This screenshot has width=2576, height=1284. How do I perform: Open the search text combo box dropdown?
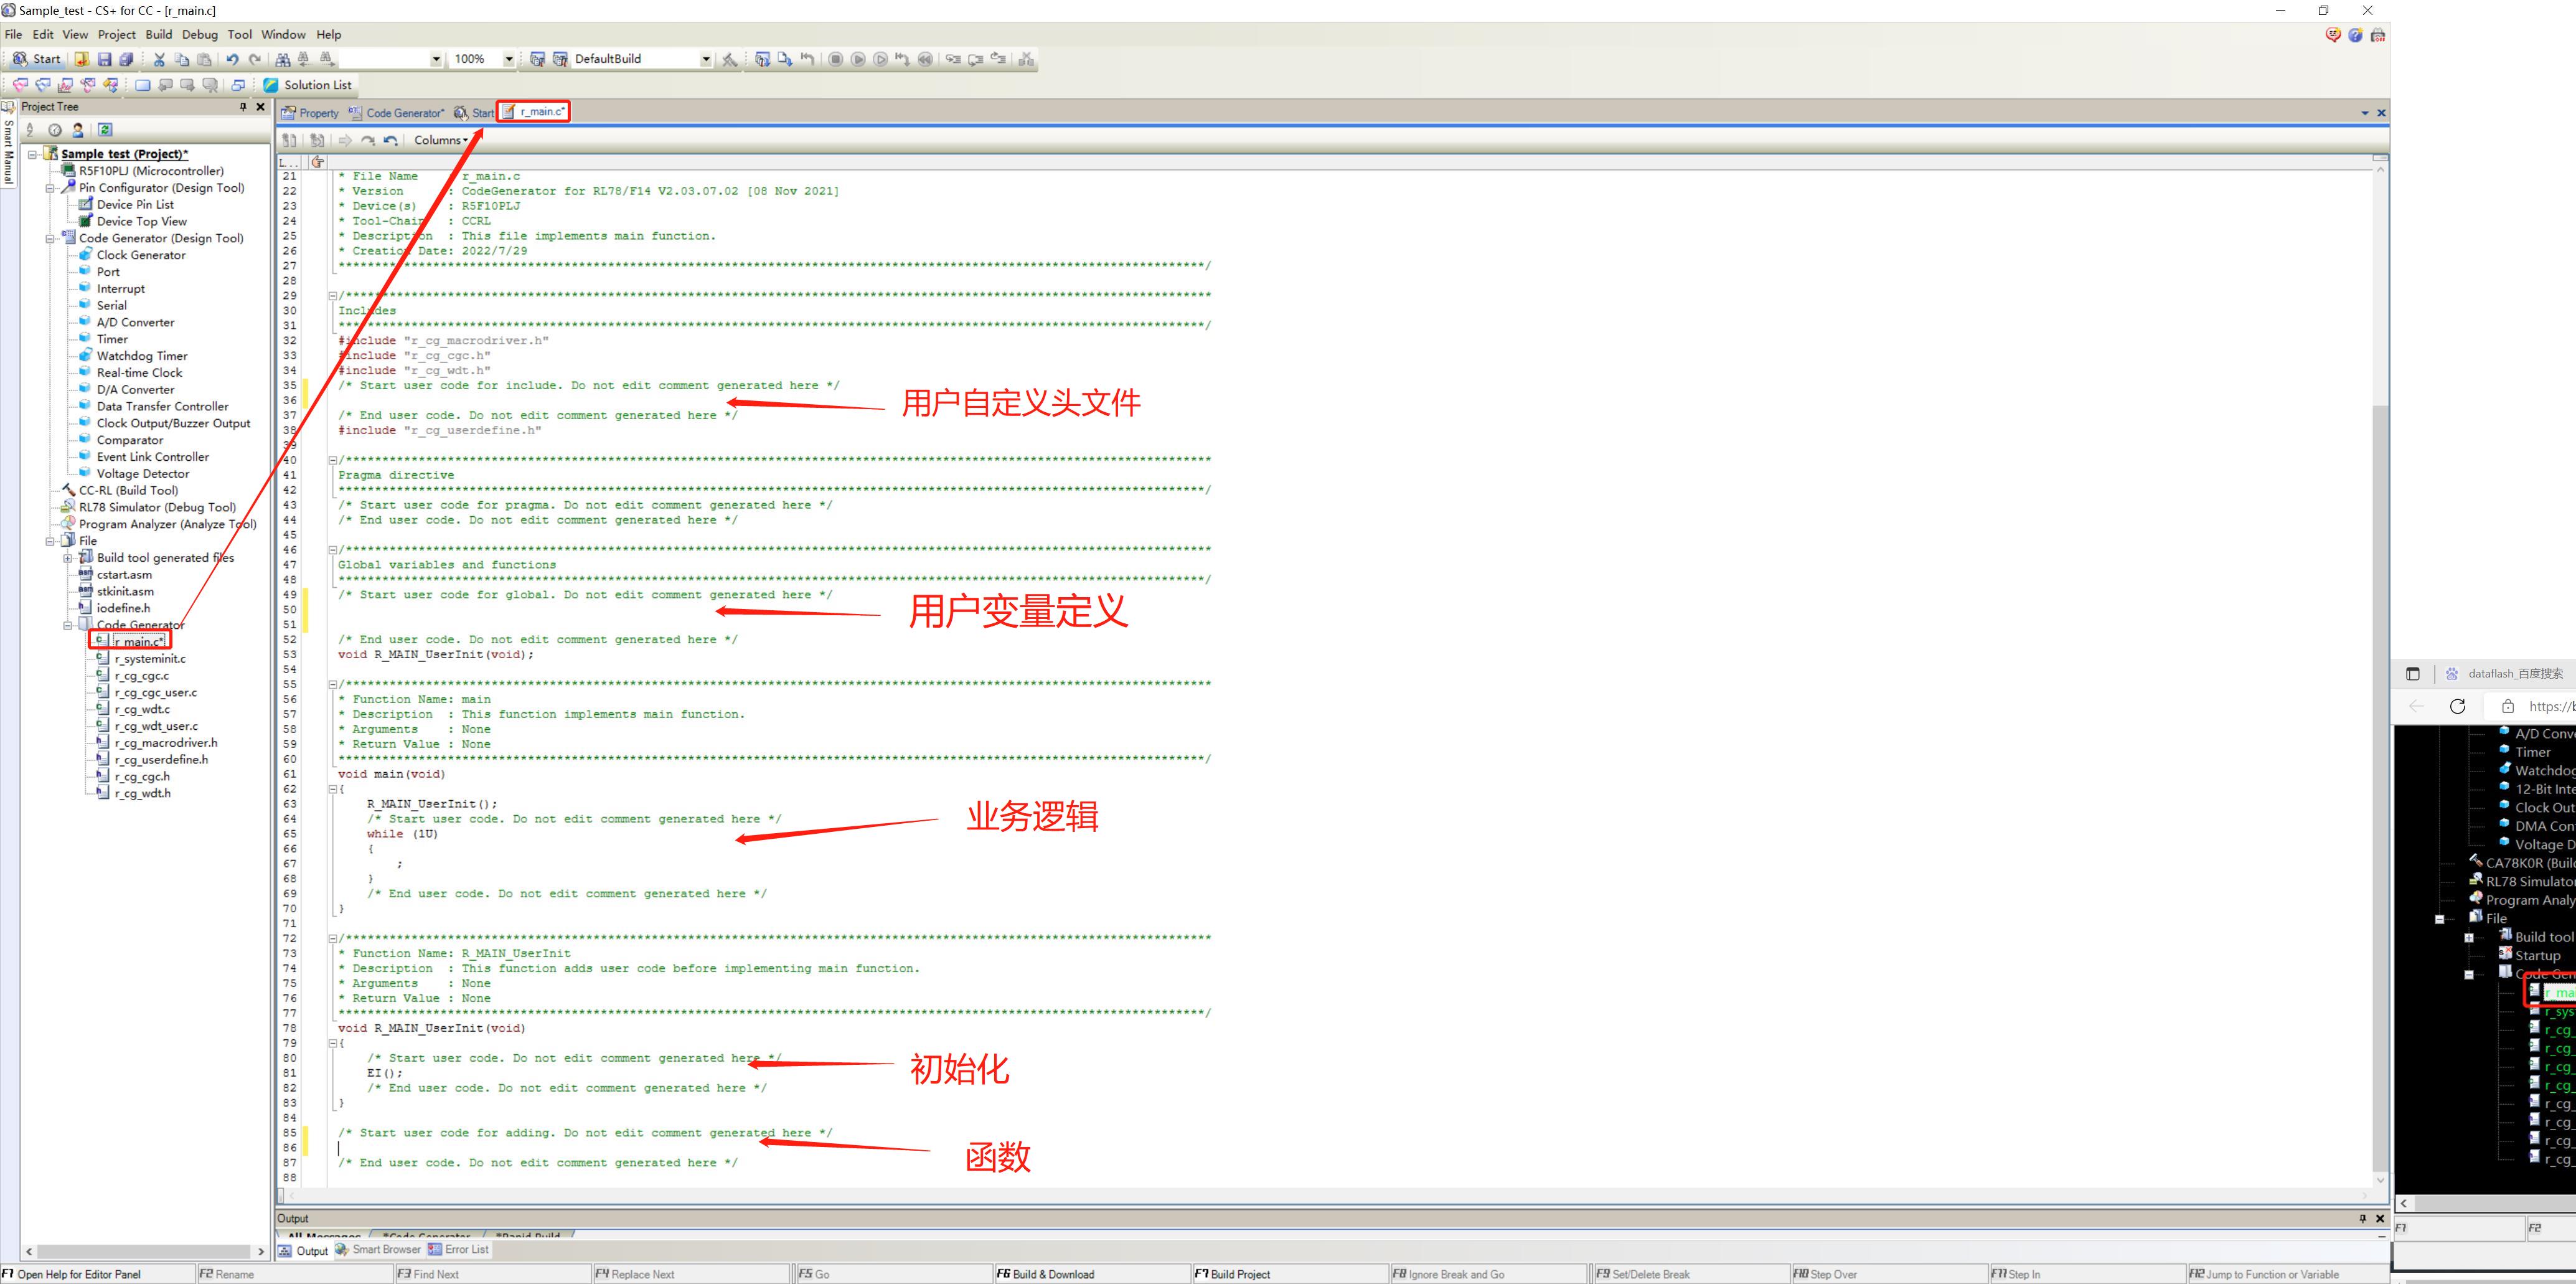click(436, 59)
